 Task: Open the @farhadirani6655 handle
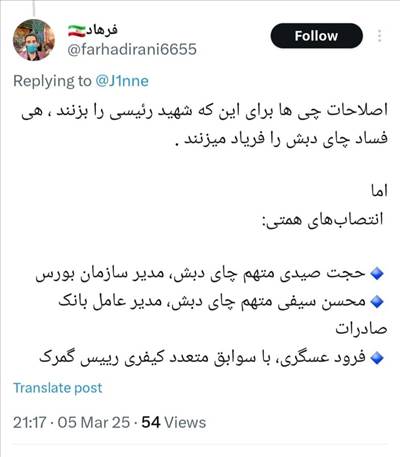[132, 50]
